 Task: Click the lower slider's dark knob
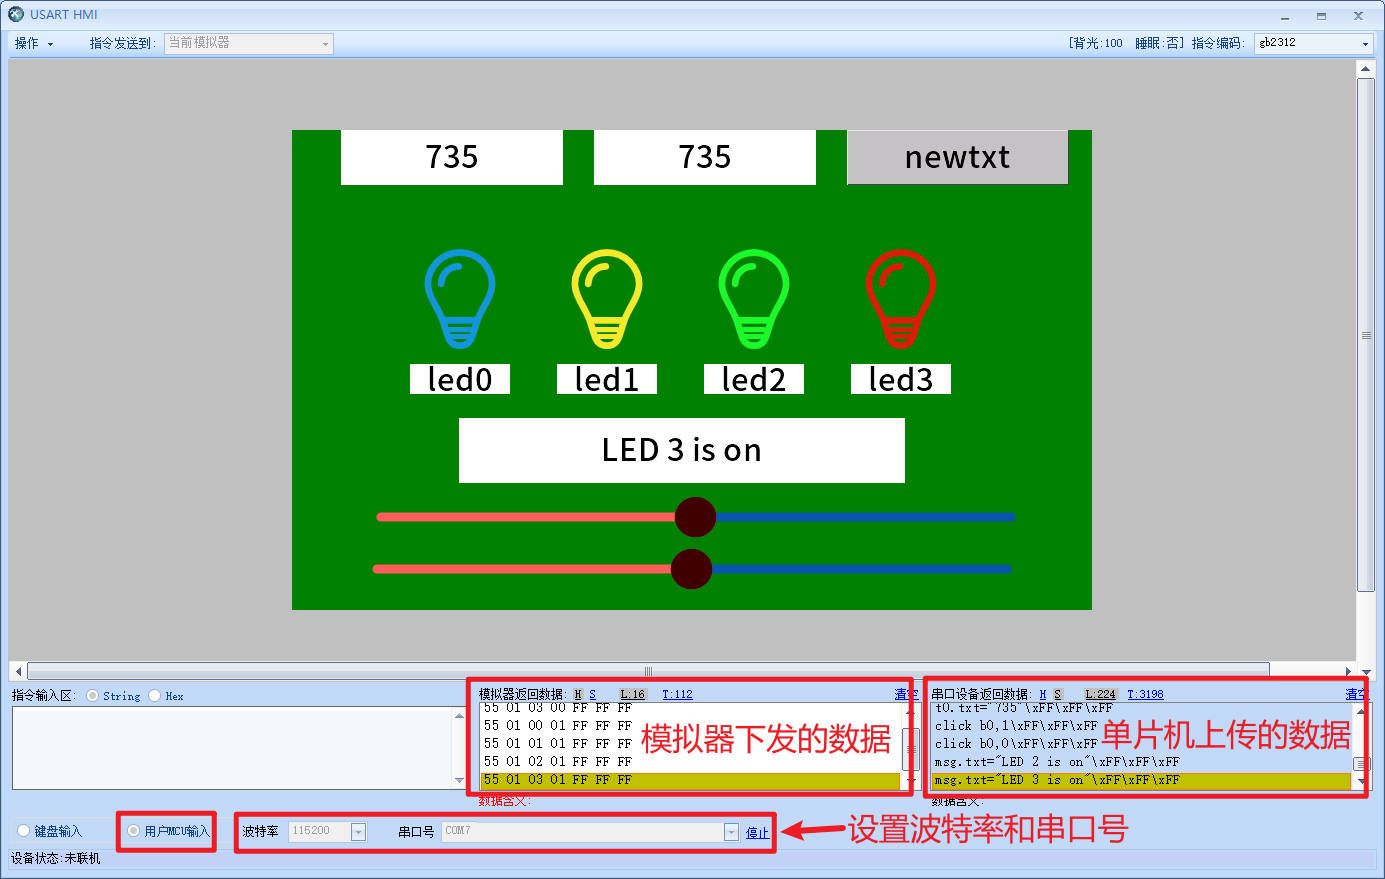[691, 569]
